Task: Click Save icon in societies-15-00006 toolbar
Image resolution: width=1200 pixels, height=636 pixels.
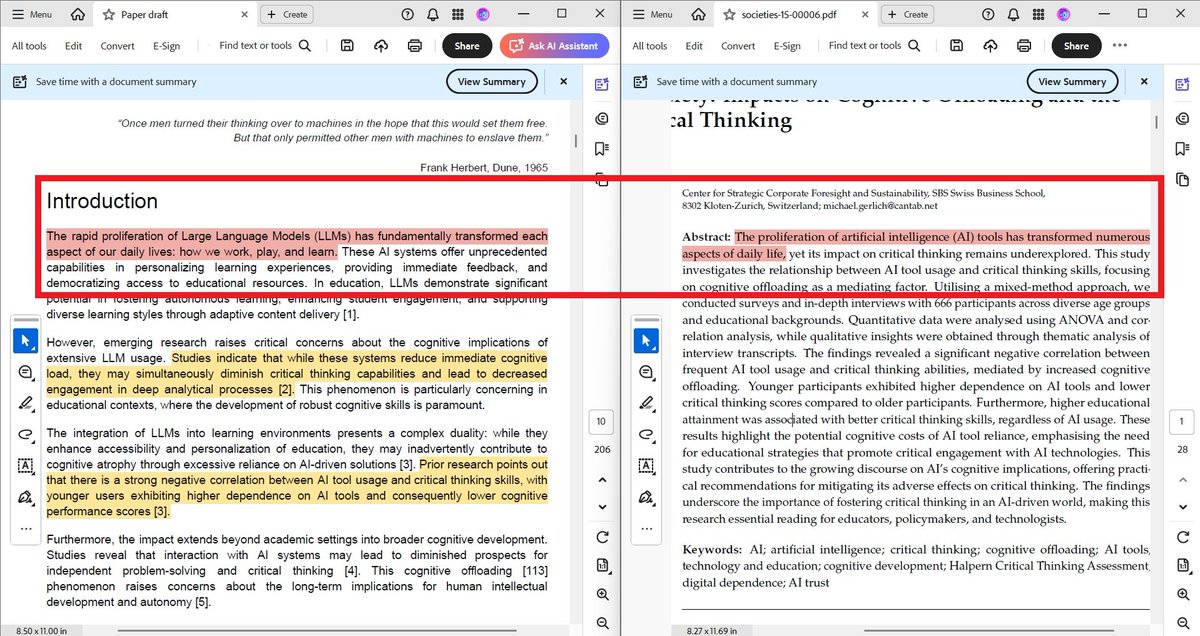Action: pos(957,46)
